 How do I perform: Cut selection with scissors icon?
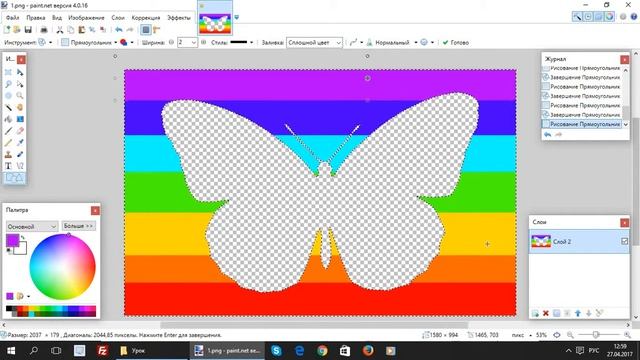[x=60, y=30]
